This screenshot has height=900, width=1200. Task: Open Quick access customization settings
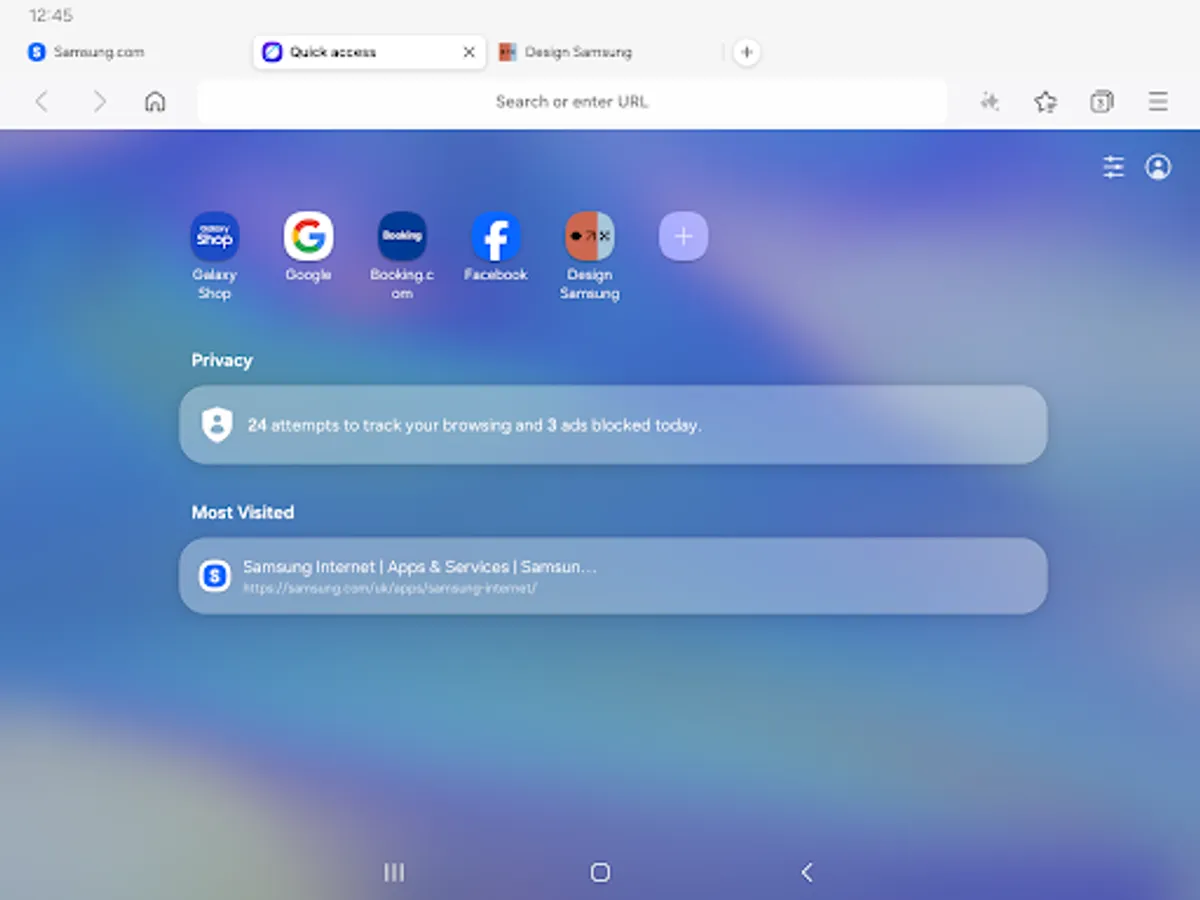click(x=1114, y=166)
